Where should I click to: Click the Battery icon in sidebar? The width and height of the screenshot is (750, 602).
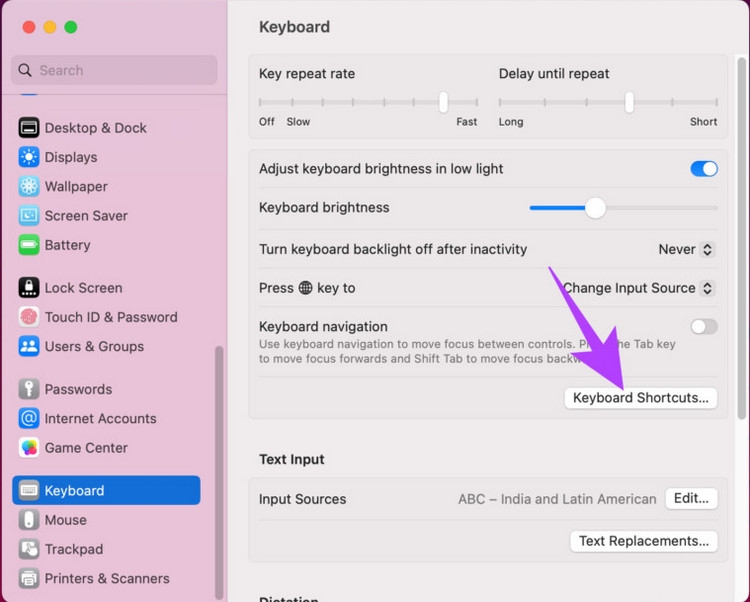(x=28, y=245)
